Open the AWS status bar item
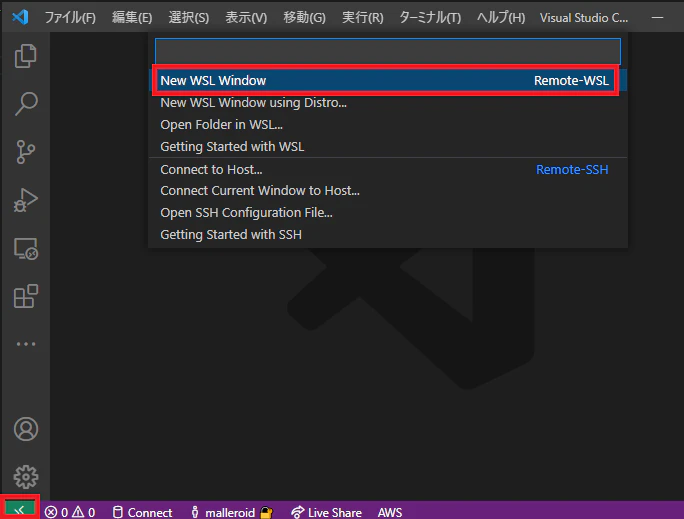 pyautogui.click(x=390, y=512)
